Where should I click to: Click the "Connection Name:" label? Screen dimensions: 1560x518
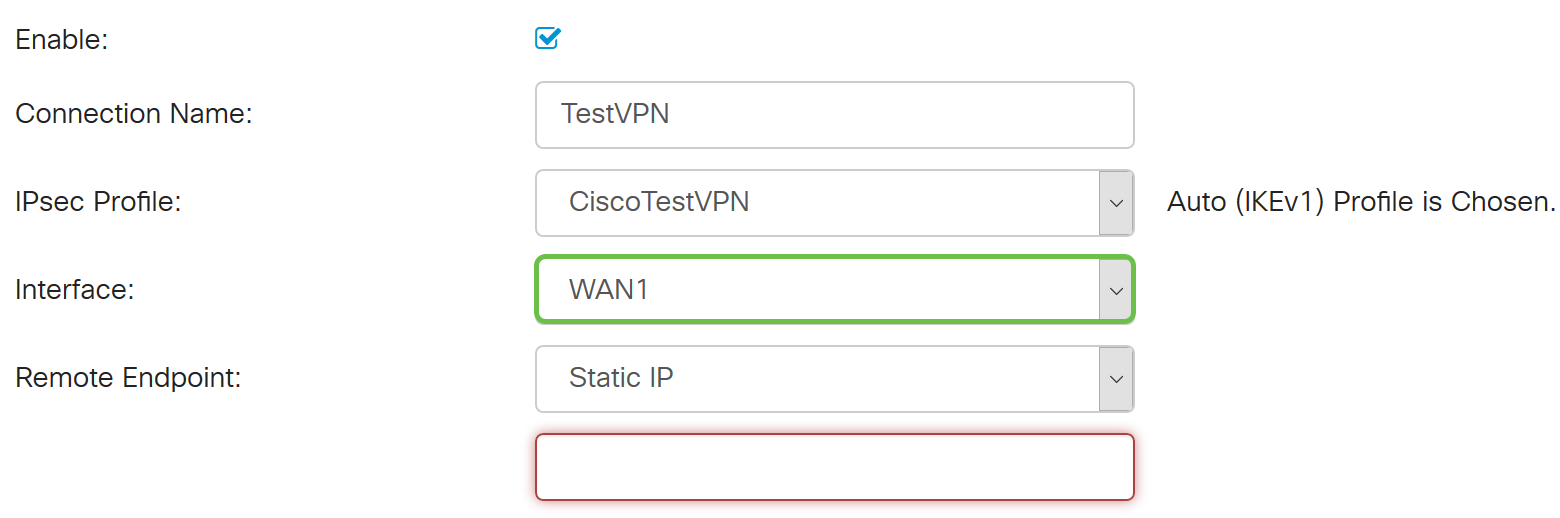pyautogui.click(x=134, y=114)
